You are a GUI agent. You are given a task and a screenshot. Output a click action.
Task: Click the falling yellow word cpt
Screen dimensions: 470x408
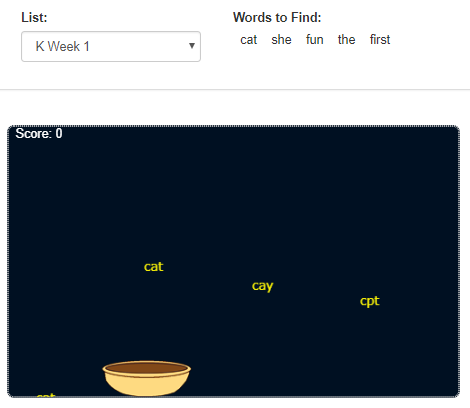(370, 301)
